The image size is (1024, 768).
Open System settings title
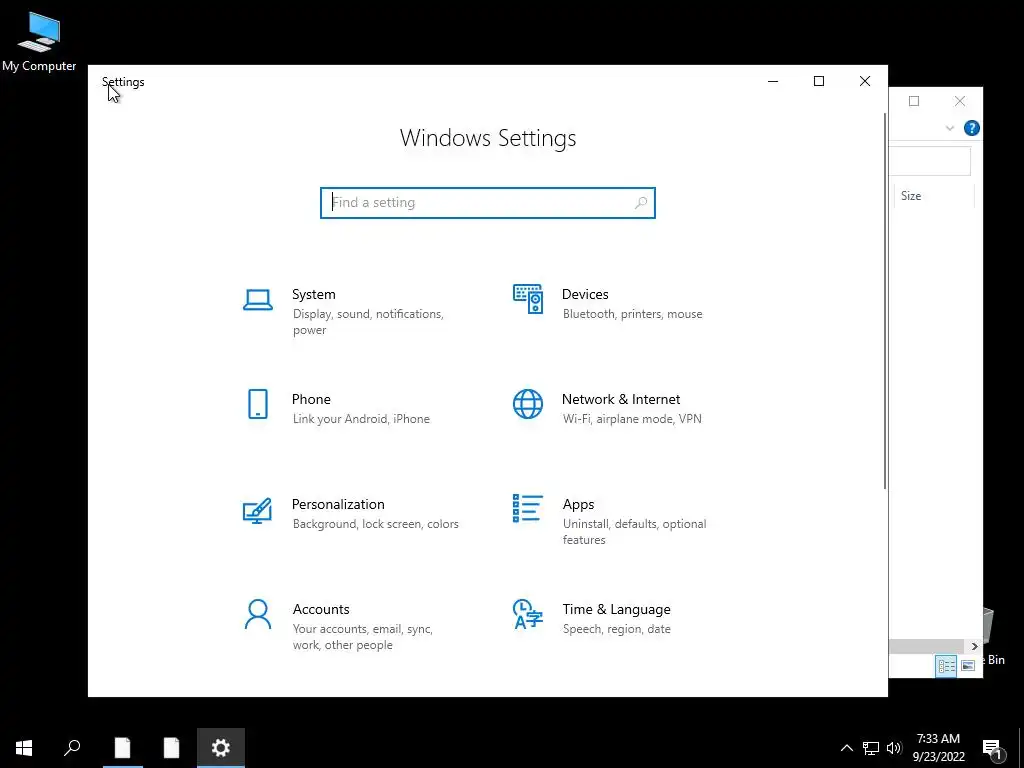point(313,295)
